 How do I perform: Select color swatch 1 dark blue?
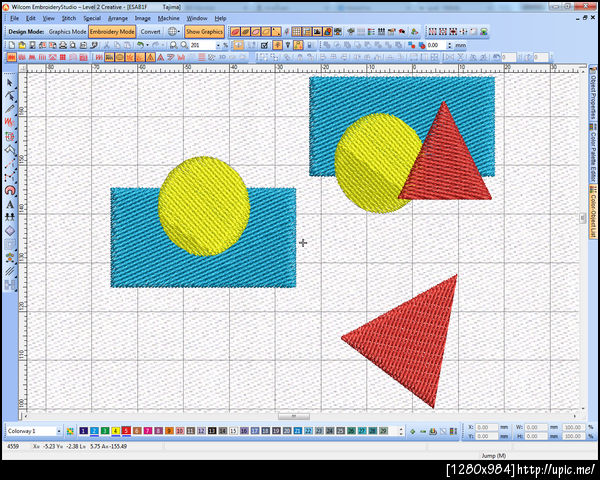pos(83,431)
